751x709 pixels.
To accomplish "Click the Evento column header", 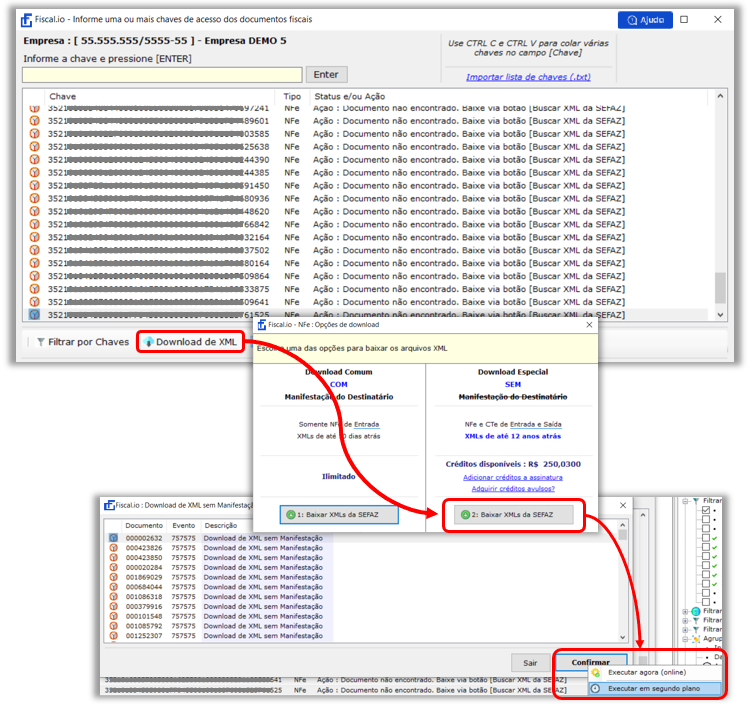I will tap(183, 526).
